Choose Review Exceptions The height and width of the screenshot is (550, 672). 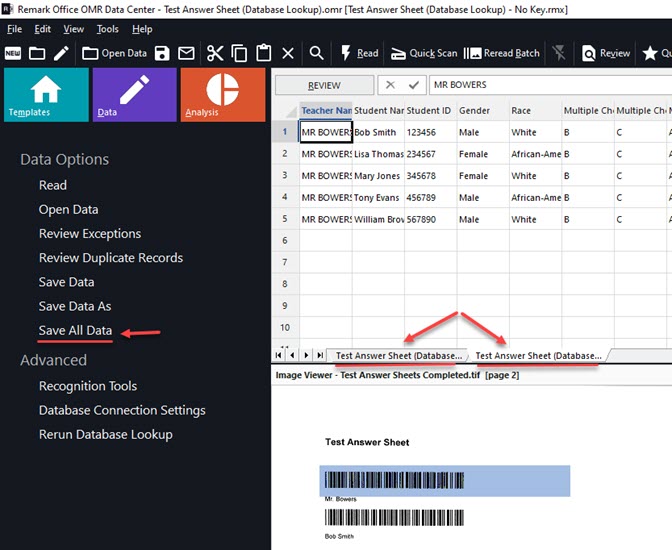tap(90, 234)
